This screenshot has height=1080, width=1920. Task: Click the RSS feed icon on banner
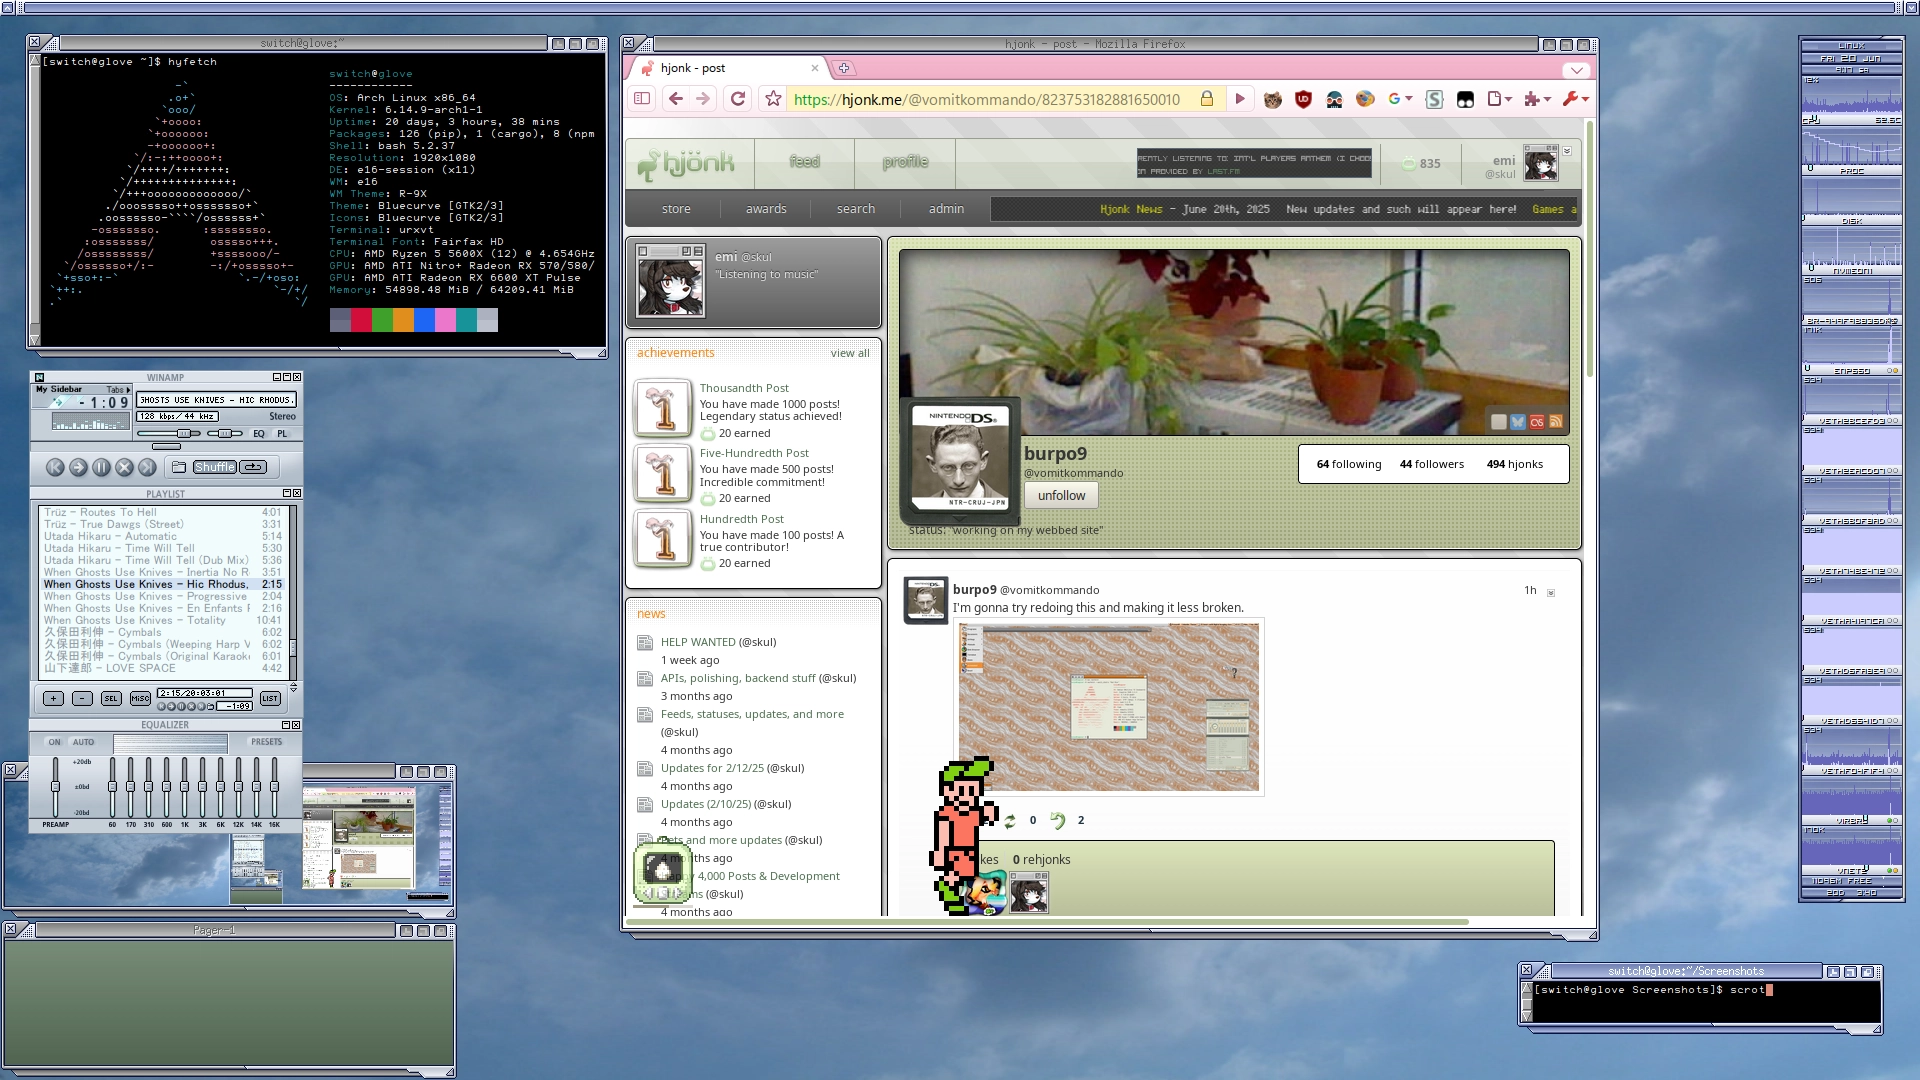point(1556,422)
